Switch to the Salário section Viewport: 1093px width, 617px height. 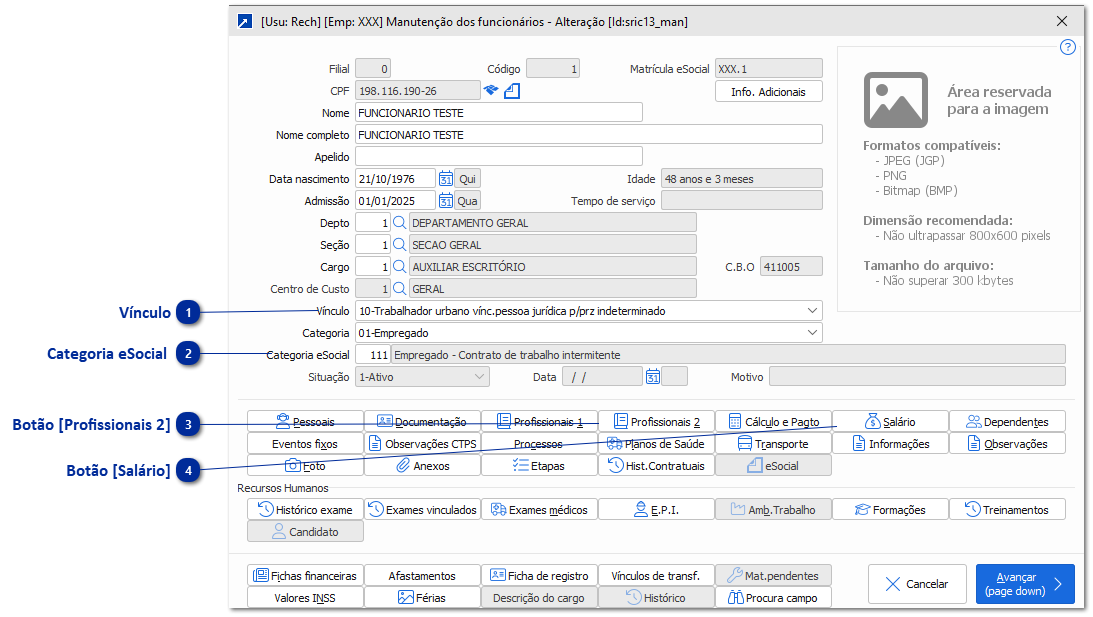[890, 421]
